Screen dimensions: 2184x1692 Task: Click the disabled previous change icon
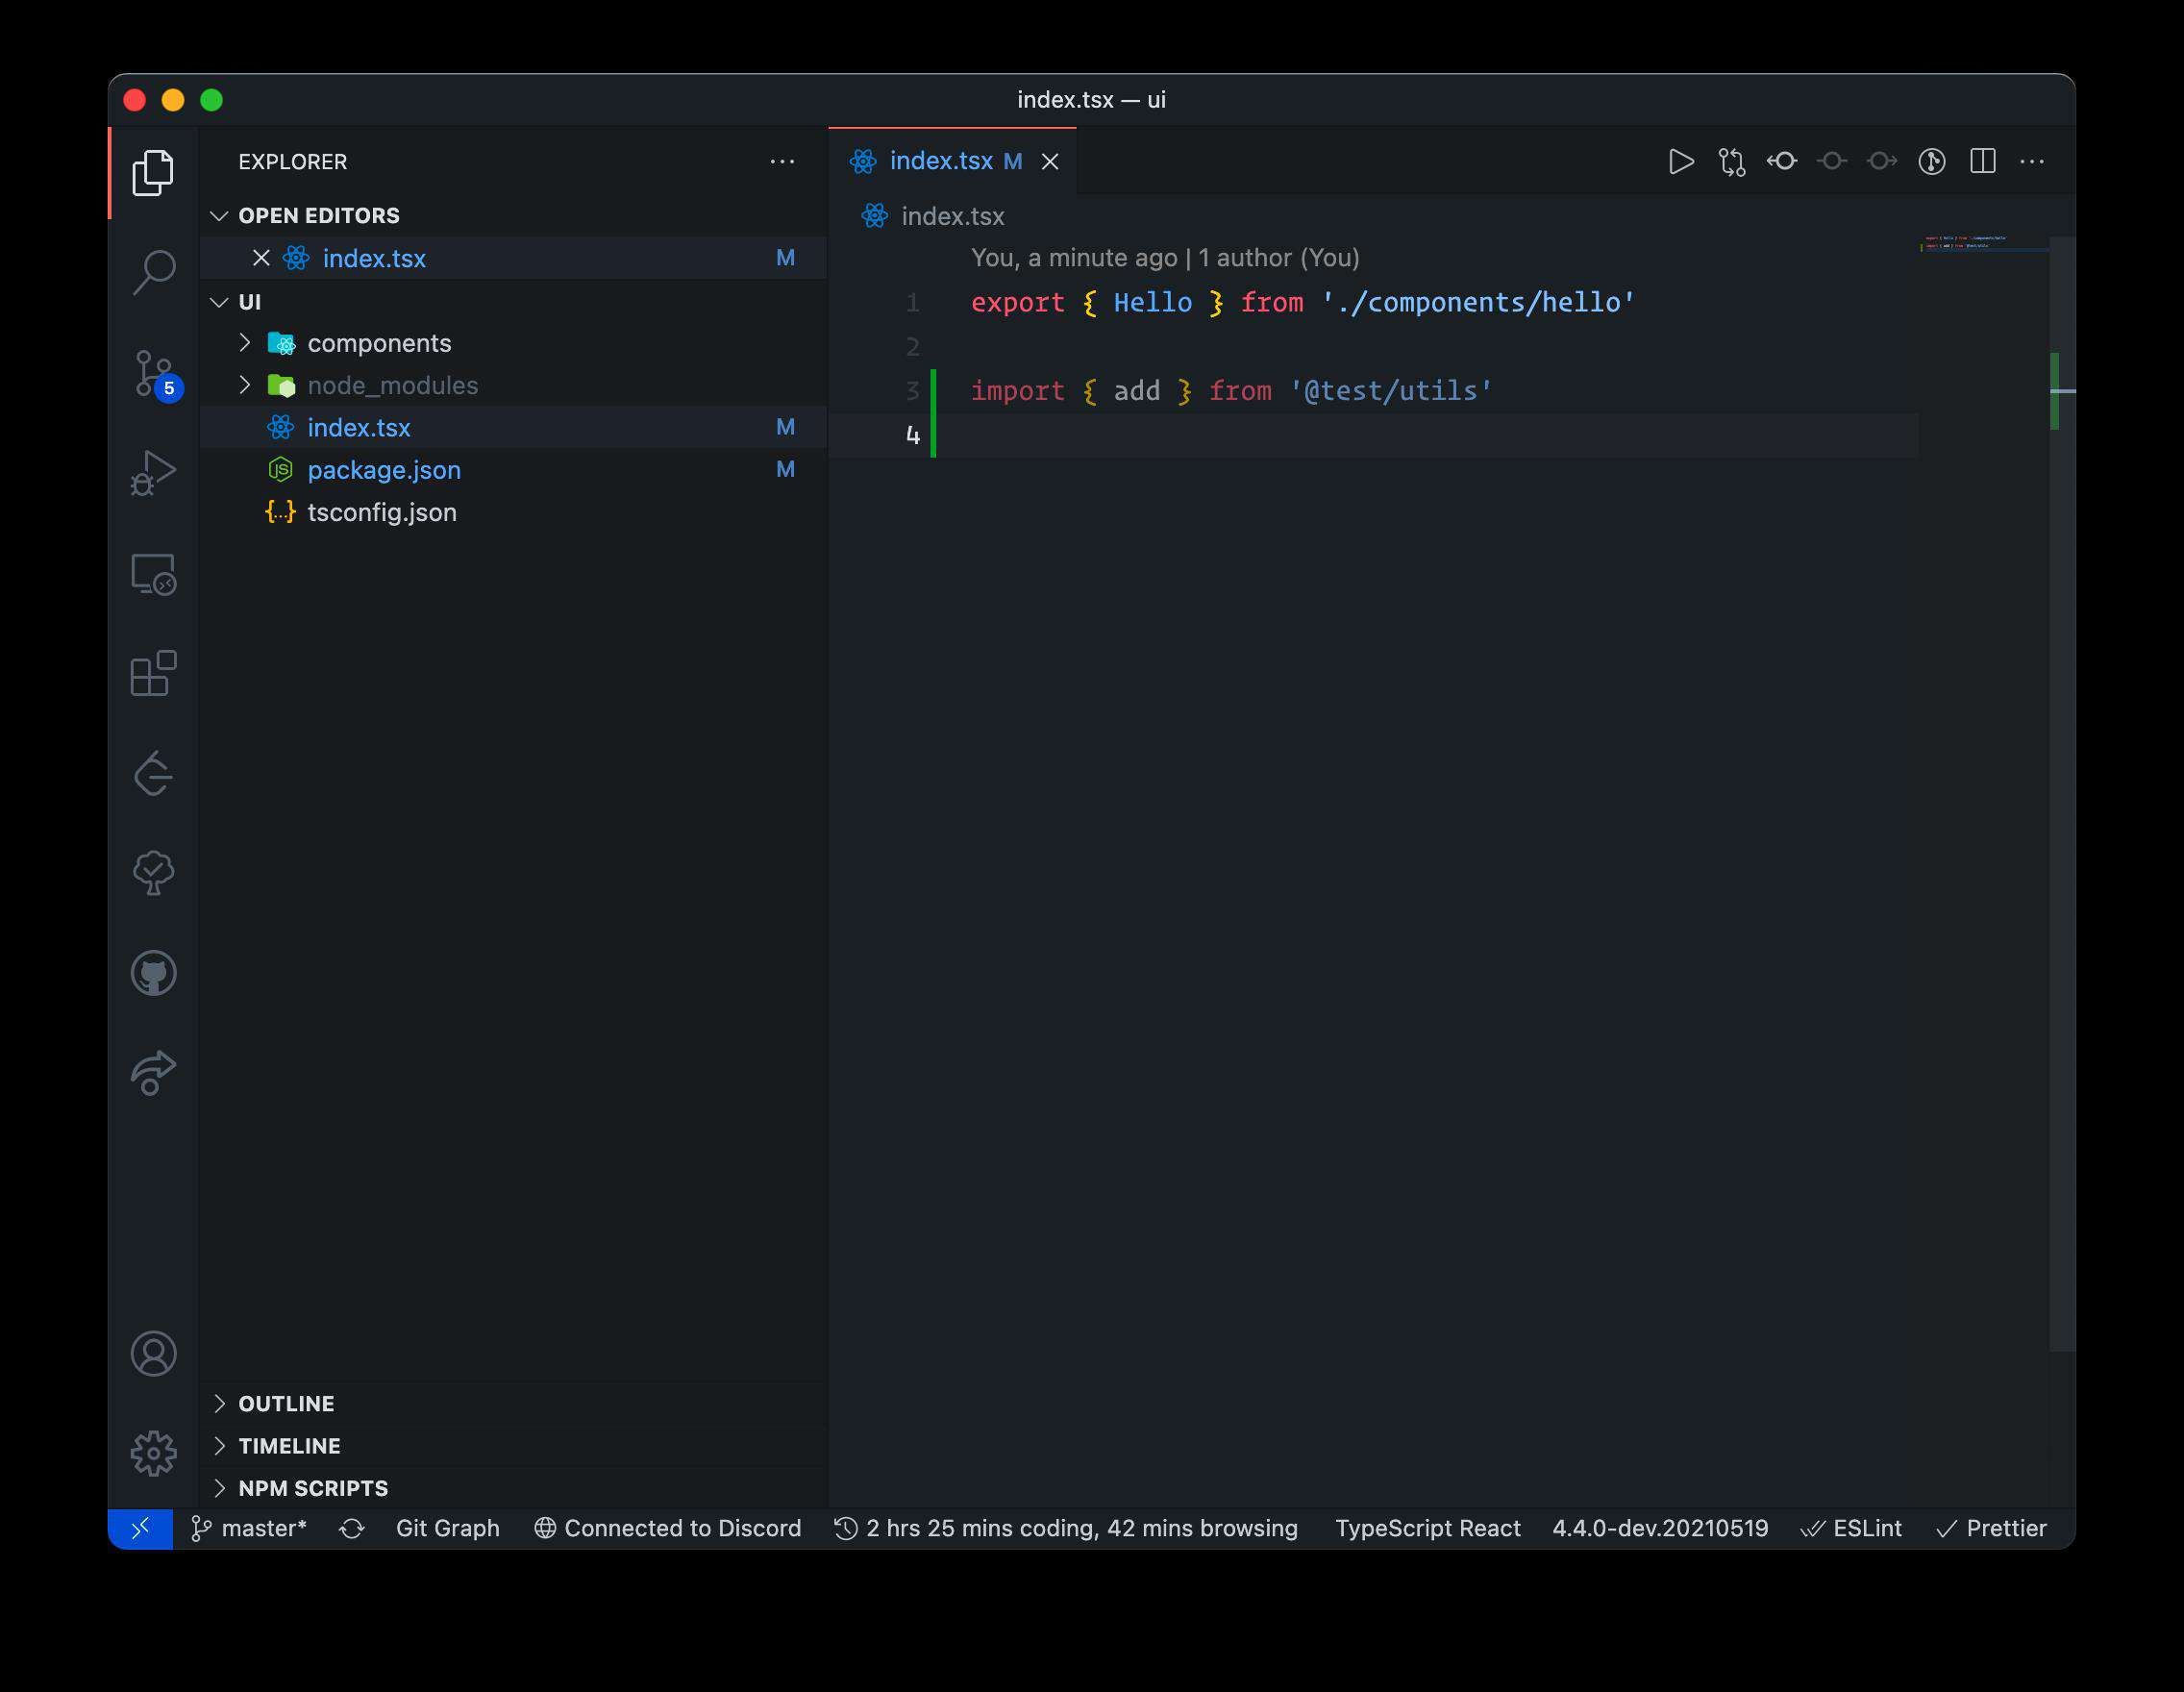[x=1831, y=161]
